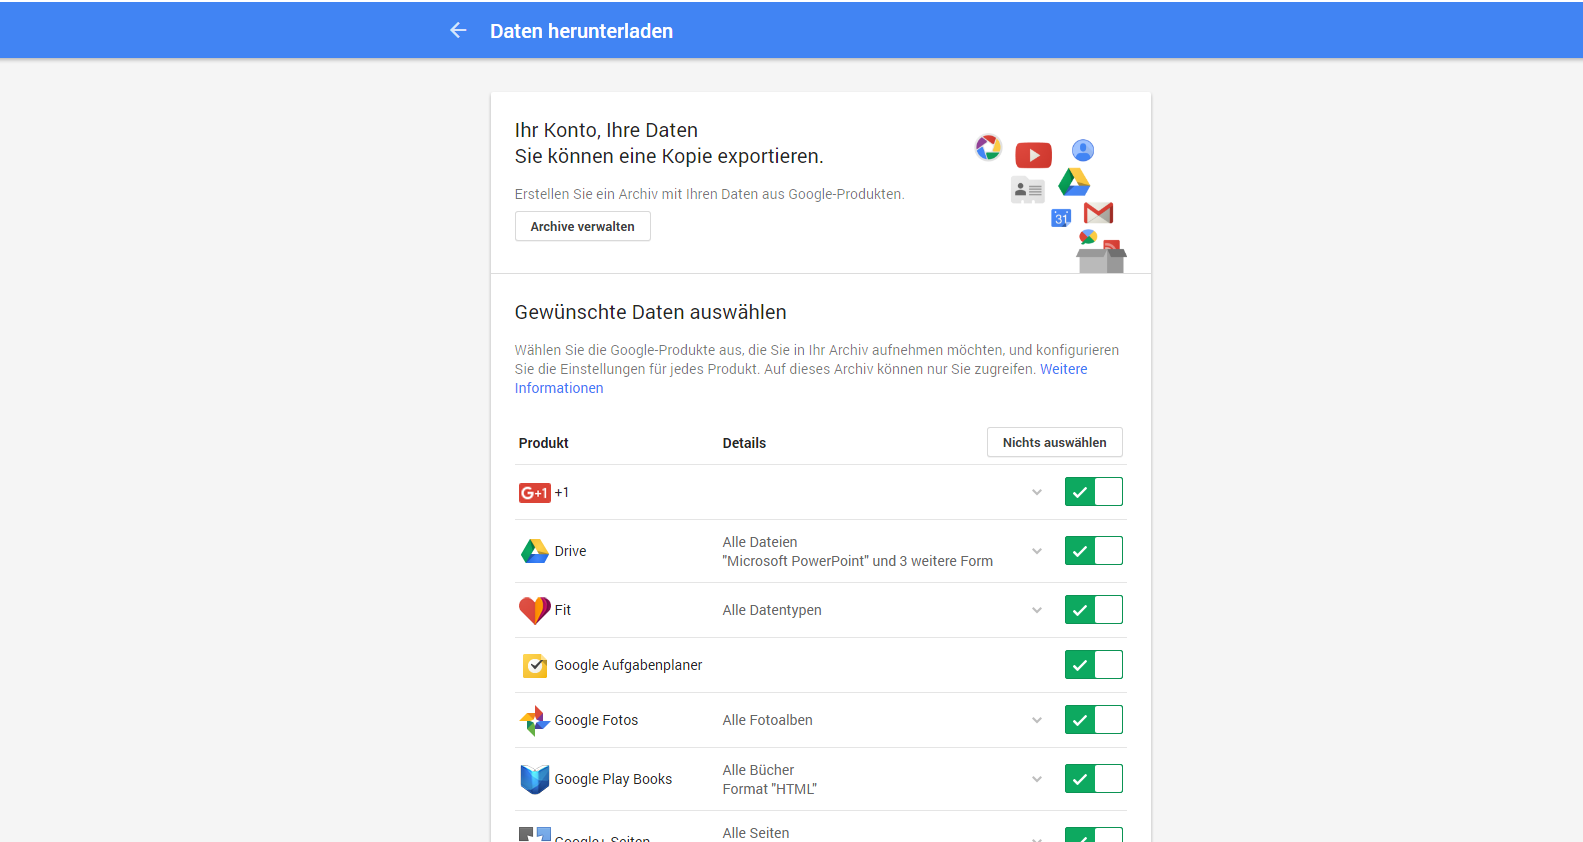Click the Nichts auswählen button
Image resolution: width=1583 pixels, height=842 pixels.
tap(1054, 442)
